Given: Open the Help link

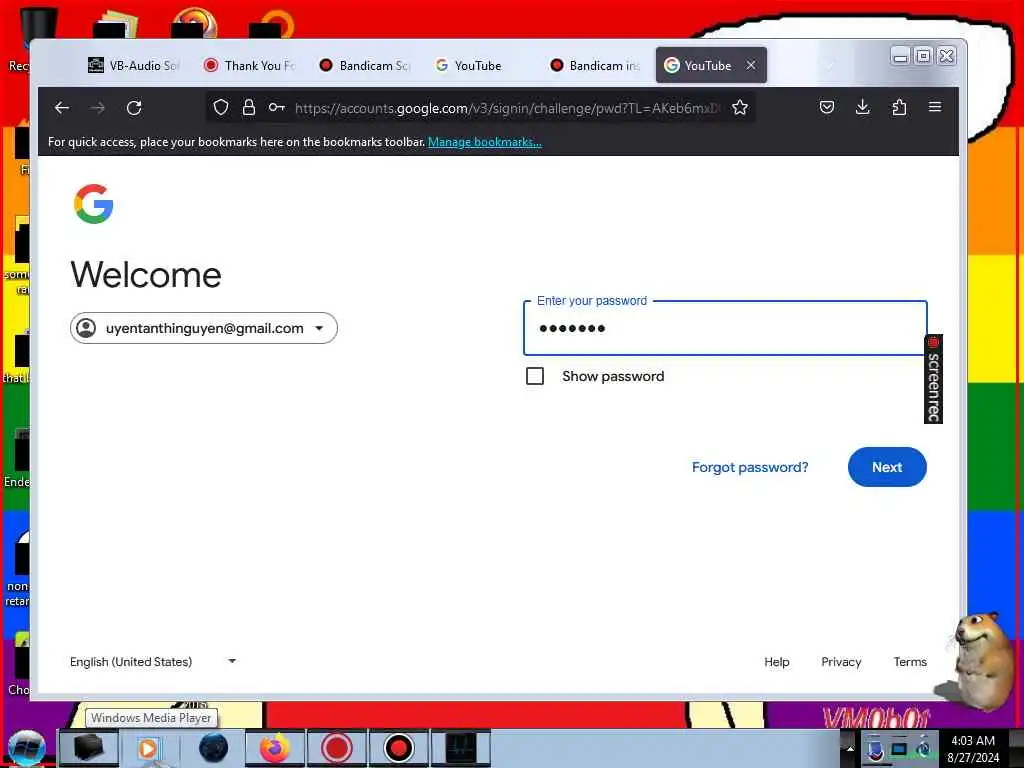Looking at the screenshot, I should click(x=776, y=662).
